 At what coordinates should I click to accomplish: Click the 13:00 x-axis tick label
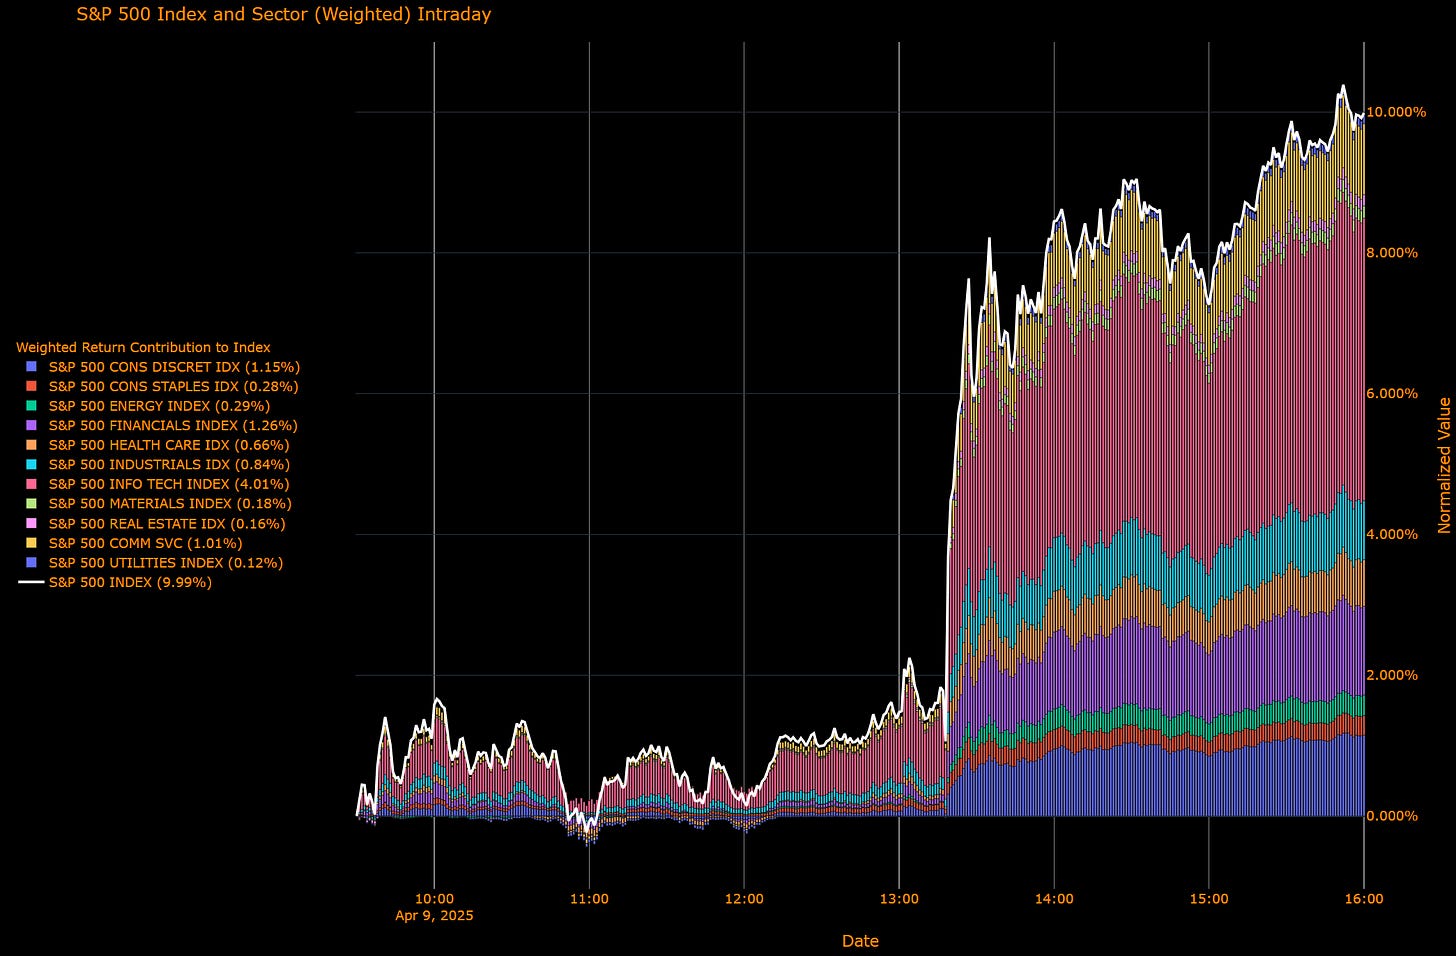click(899, 899)
